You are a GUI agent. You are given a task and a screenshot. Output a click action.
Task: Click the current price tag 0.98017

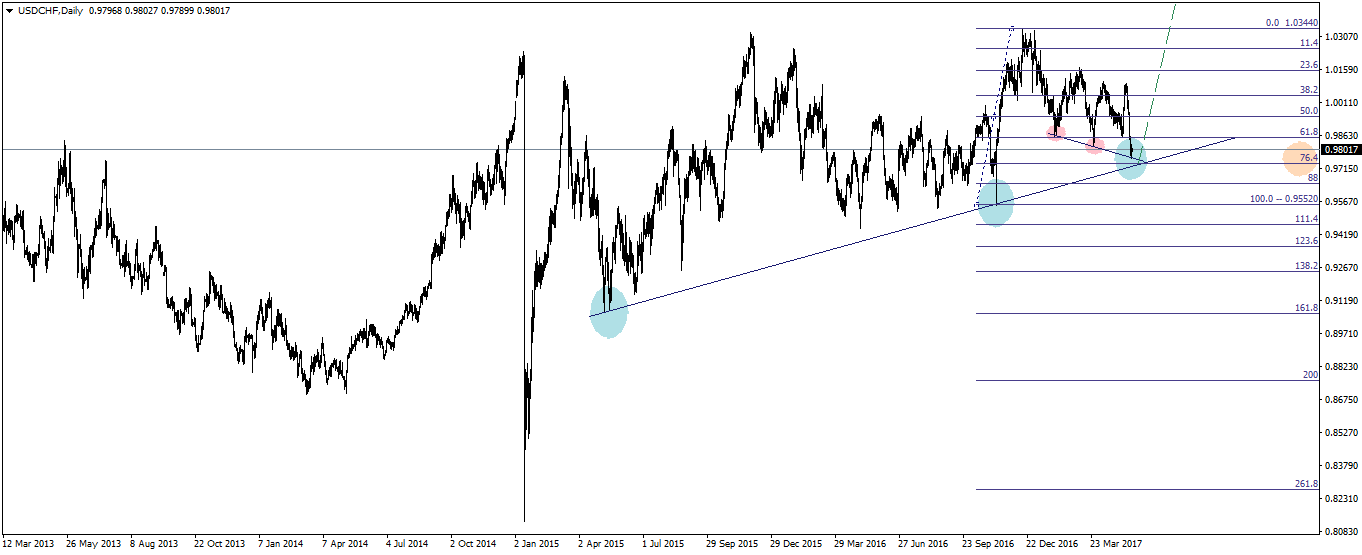(x=1340, y=150)
